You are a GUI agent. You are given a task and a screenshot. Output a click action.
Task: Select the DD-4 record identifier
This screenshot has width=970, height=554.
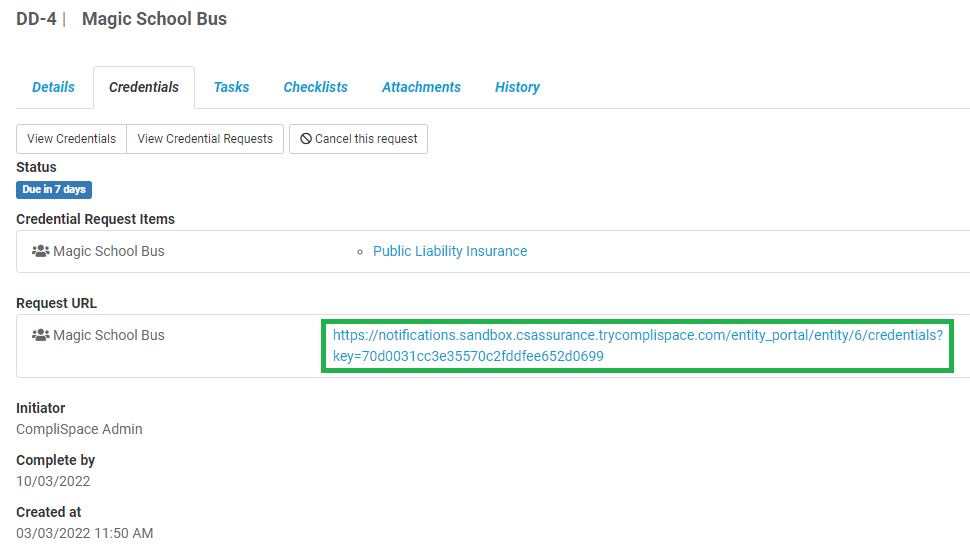click(x=36, y=19)
